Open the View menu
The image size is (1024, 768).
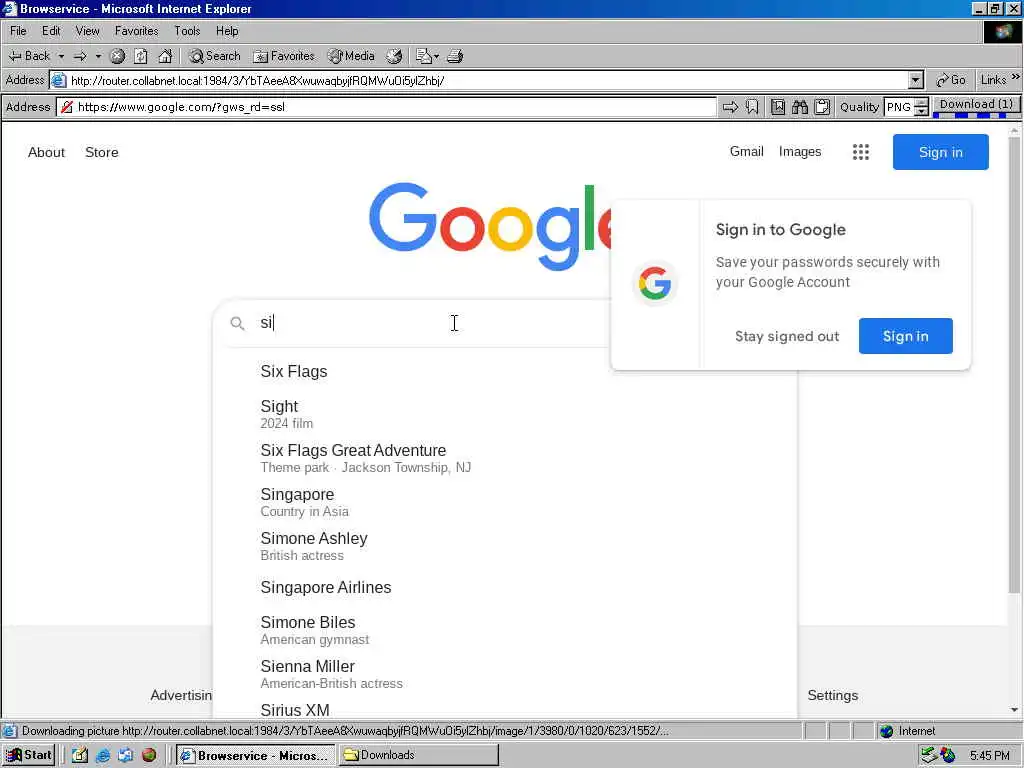coord(88,31)
